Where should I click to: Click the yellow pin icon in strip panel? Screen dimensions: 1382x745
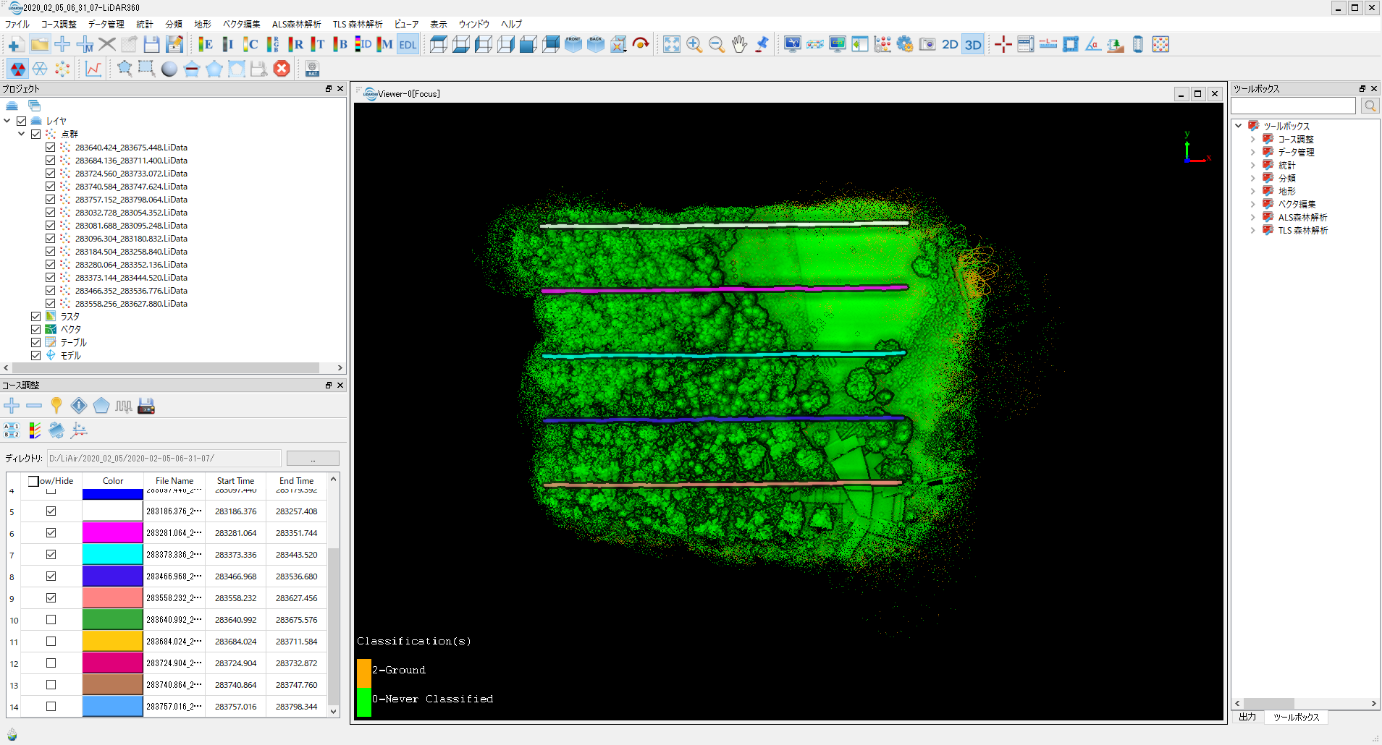pos(57,405)
